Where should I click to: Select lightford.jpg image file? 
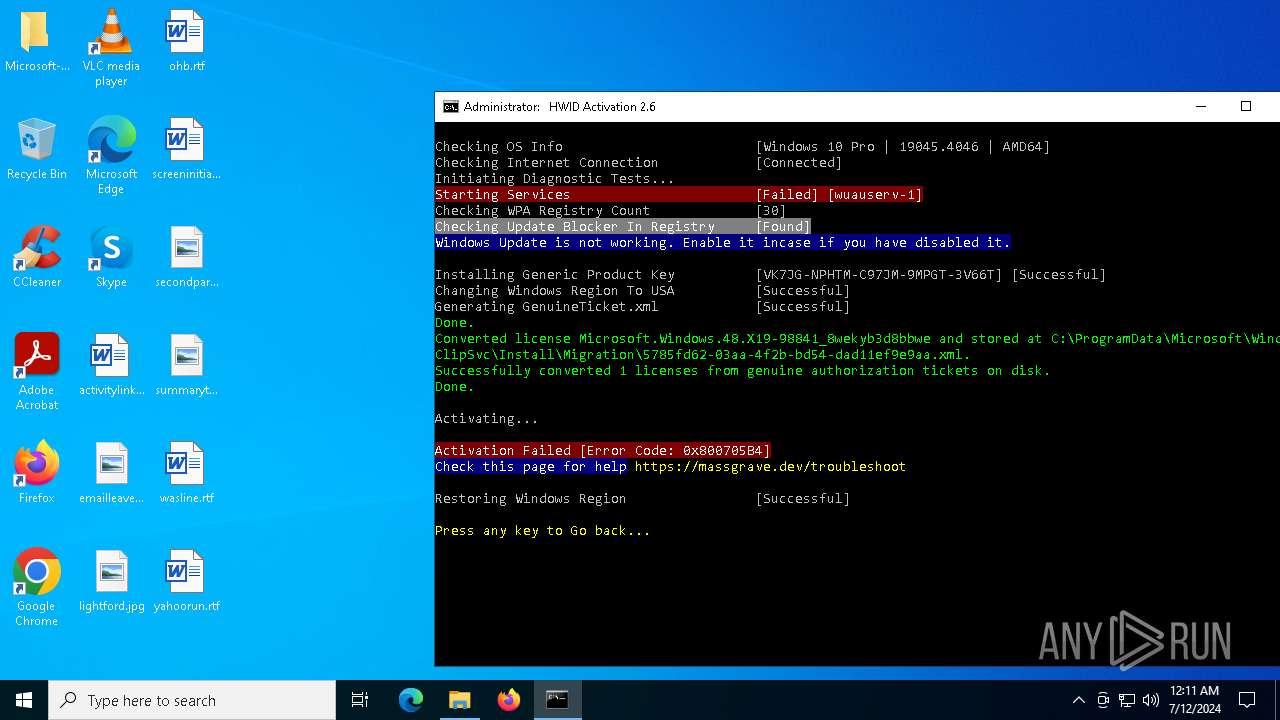[111, 582]
